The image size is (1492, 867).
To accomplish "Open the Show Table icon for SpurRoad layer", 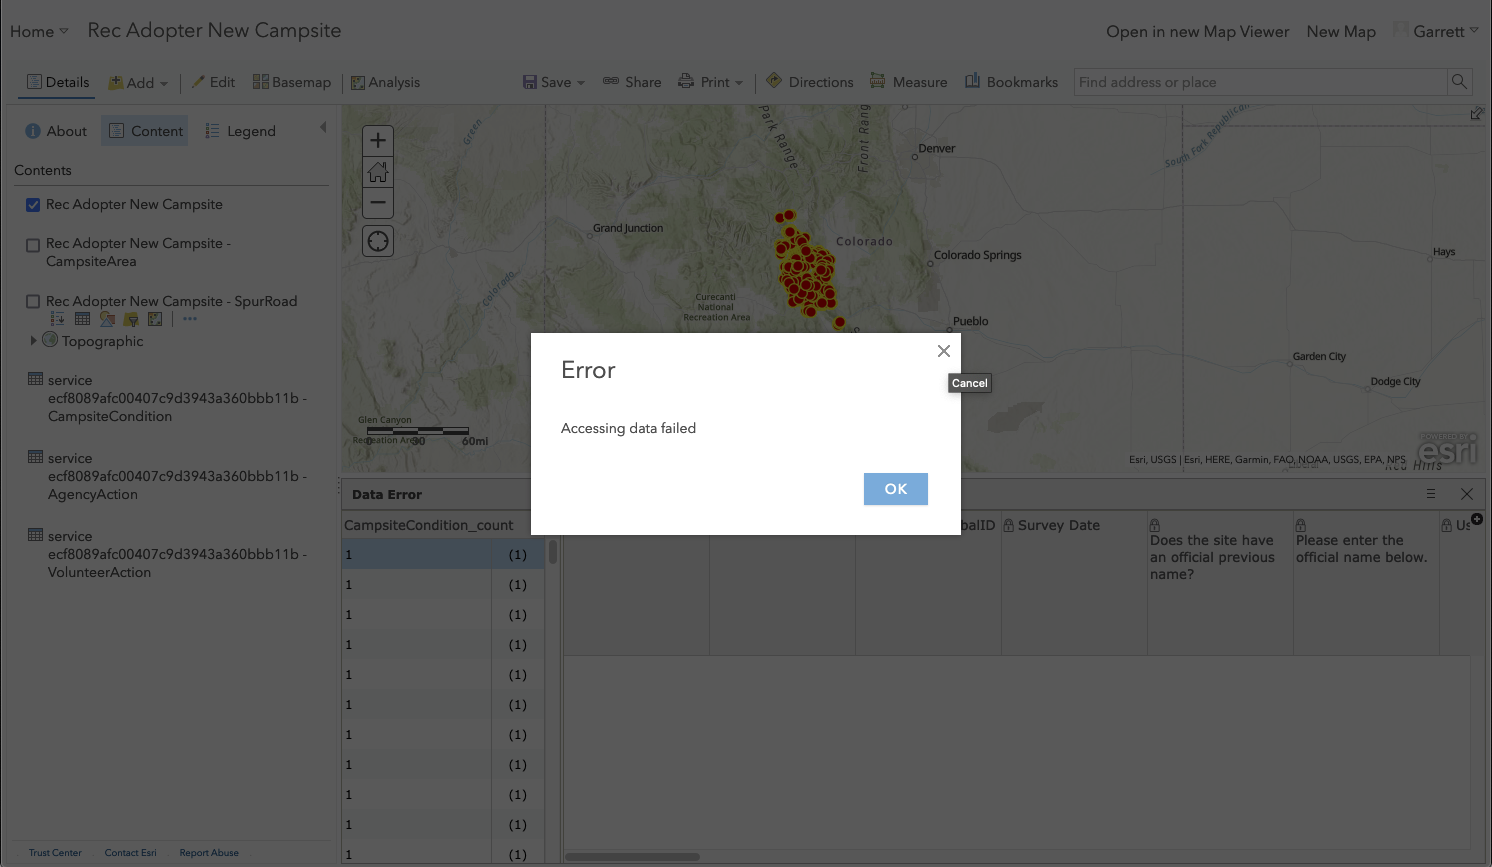I will (x=82, y=318).
